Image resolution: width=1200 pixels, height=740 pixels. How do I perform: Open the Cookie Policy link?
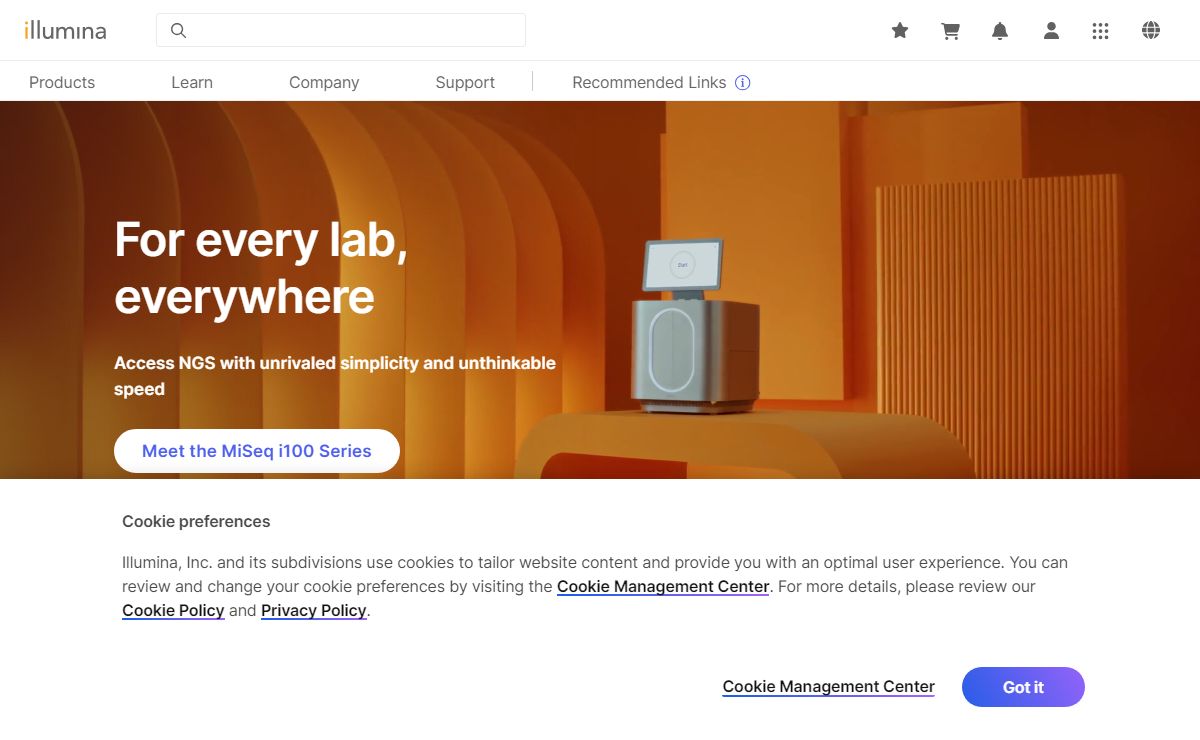coord(173,611)
